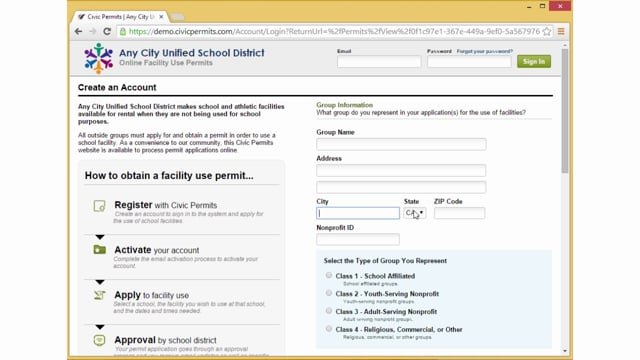This screenshot has height=360, width=640.
Task: Maximize the browser window
Action: coord(542,6)
